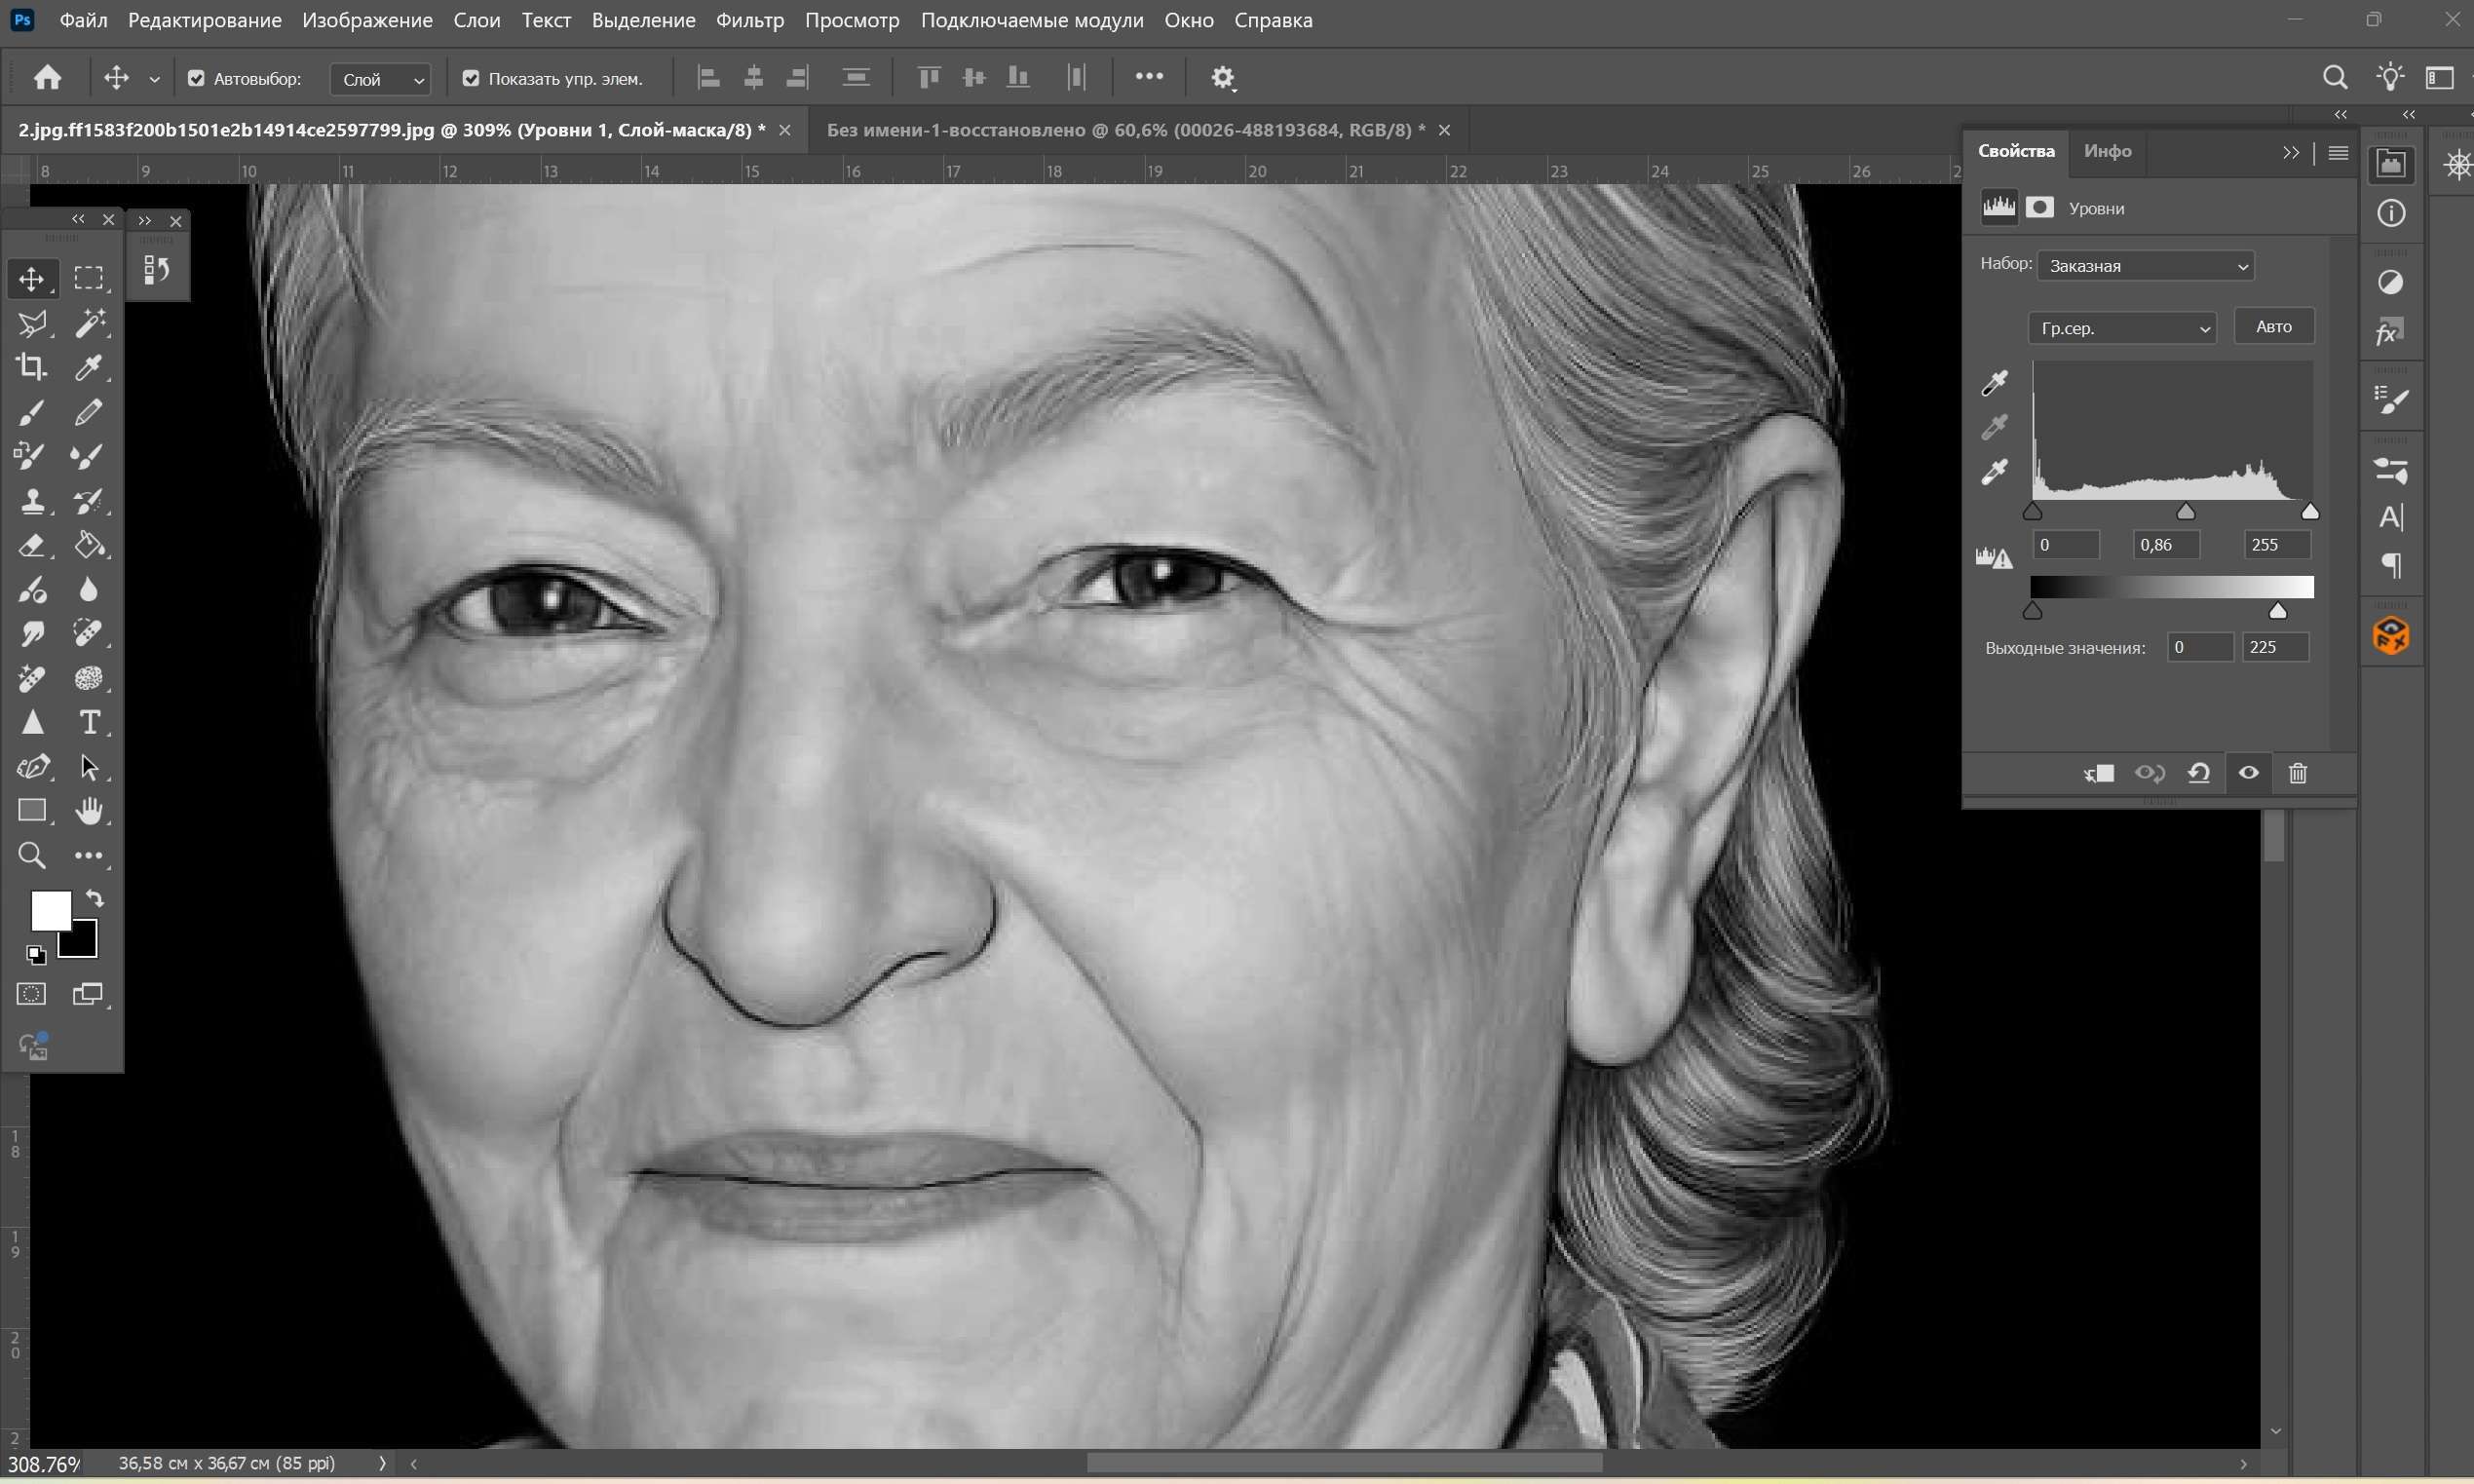The image size is (2474, 1484).
Task: Select the Clone Stamp tool
Action: (31, 501)
